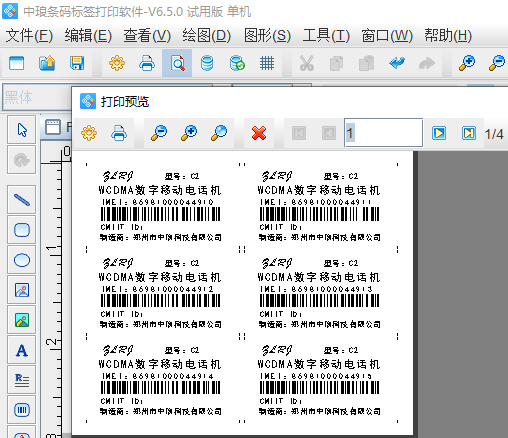This screenshot has height=438, width=508.
Task: Zoom out in the print preview
Action: coord(159,133)
